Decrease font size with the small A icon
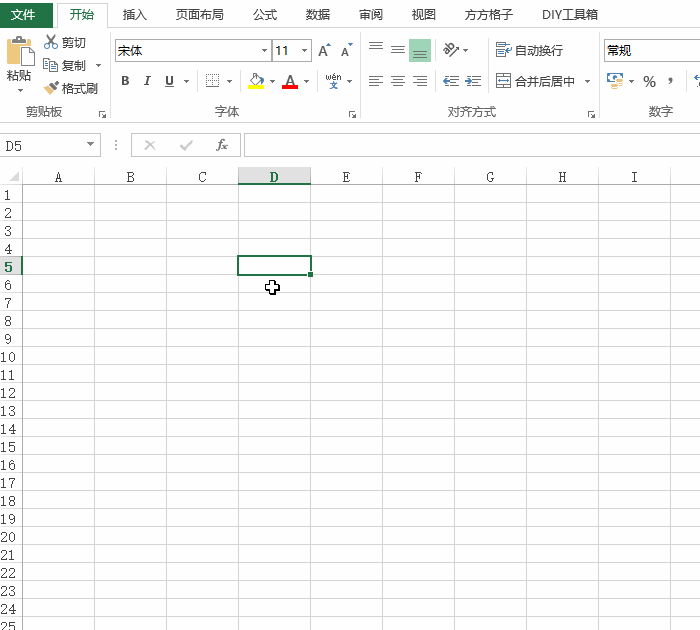The image size is (700, 630). click(346, 50)
